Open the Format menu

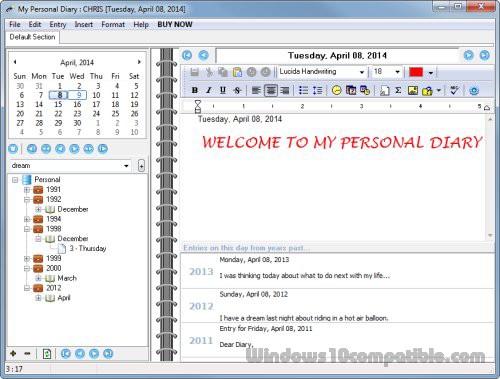[x=113, y=25]
